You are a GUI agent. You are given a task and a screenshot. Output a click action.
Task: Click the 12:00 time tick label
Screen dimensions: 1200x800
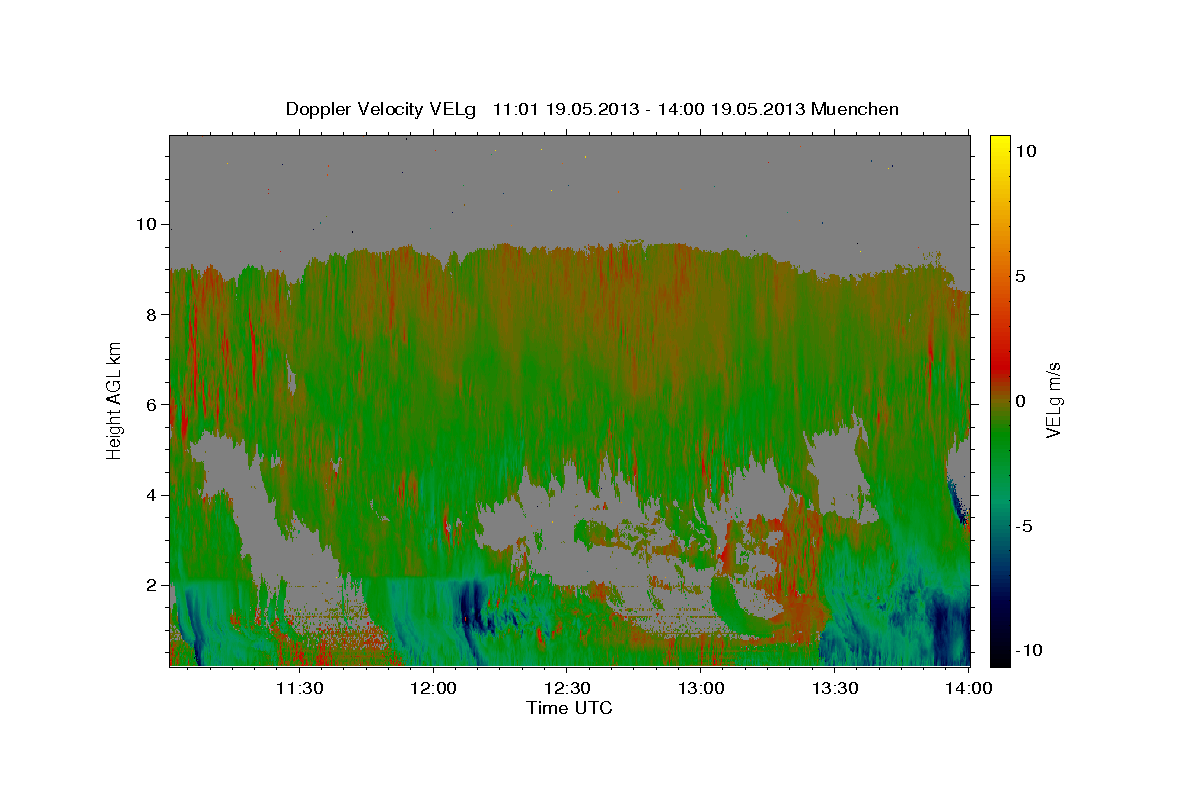[x=434, y=688]
